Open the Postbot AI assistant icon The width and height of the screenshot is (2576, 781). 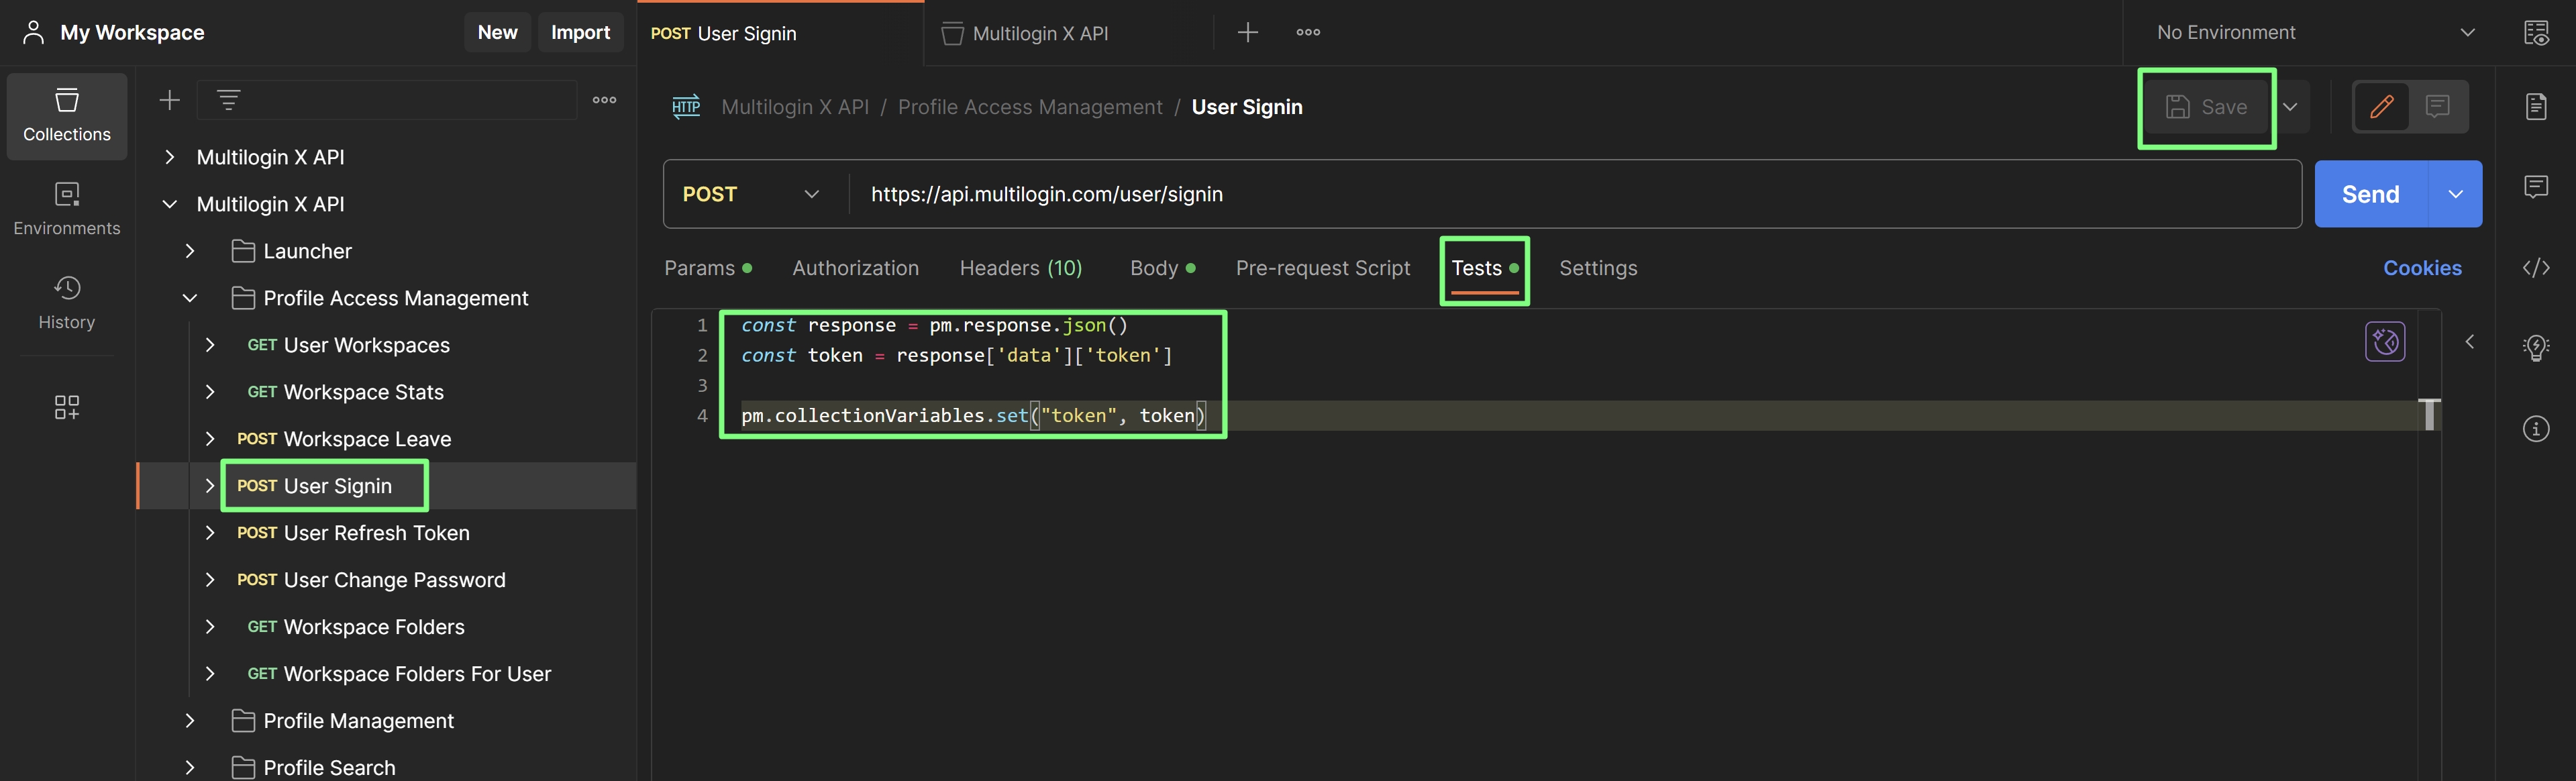click(x=2385, y=342)
